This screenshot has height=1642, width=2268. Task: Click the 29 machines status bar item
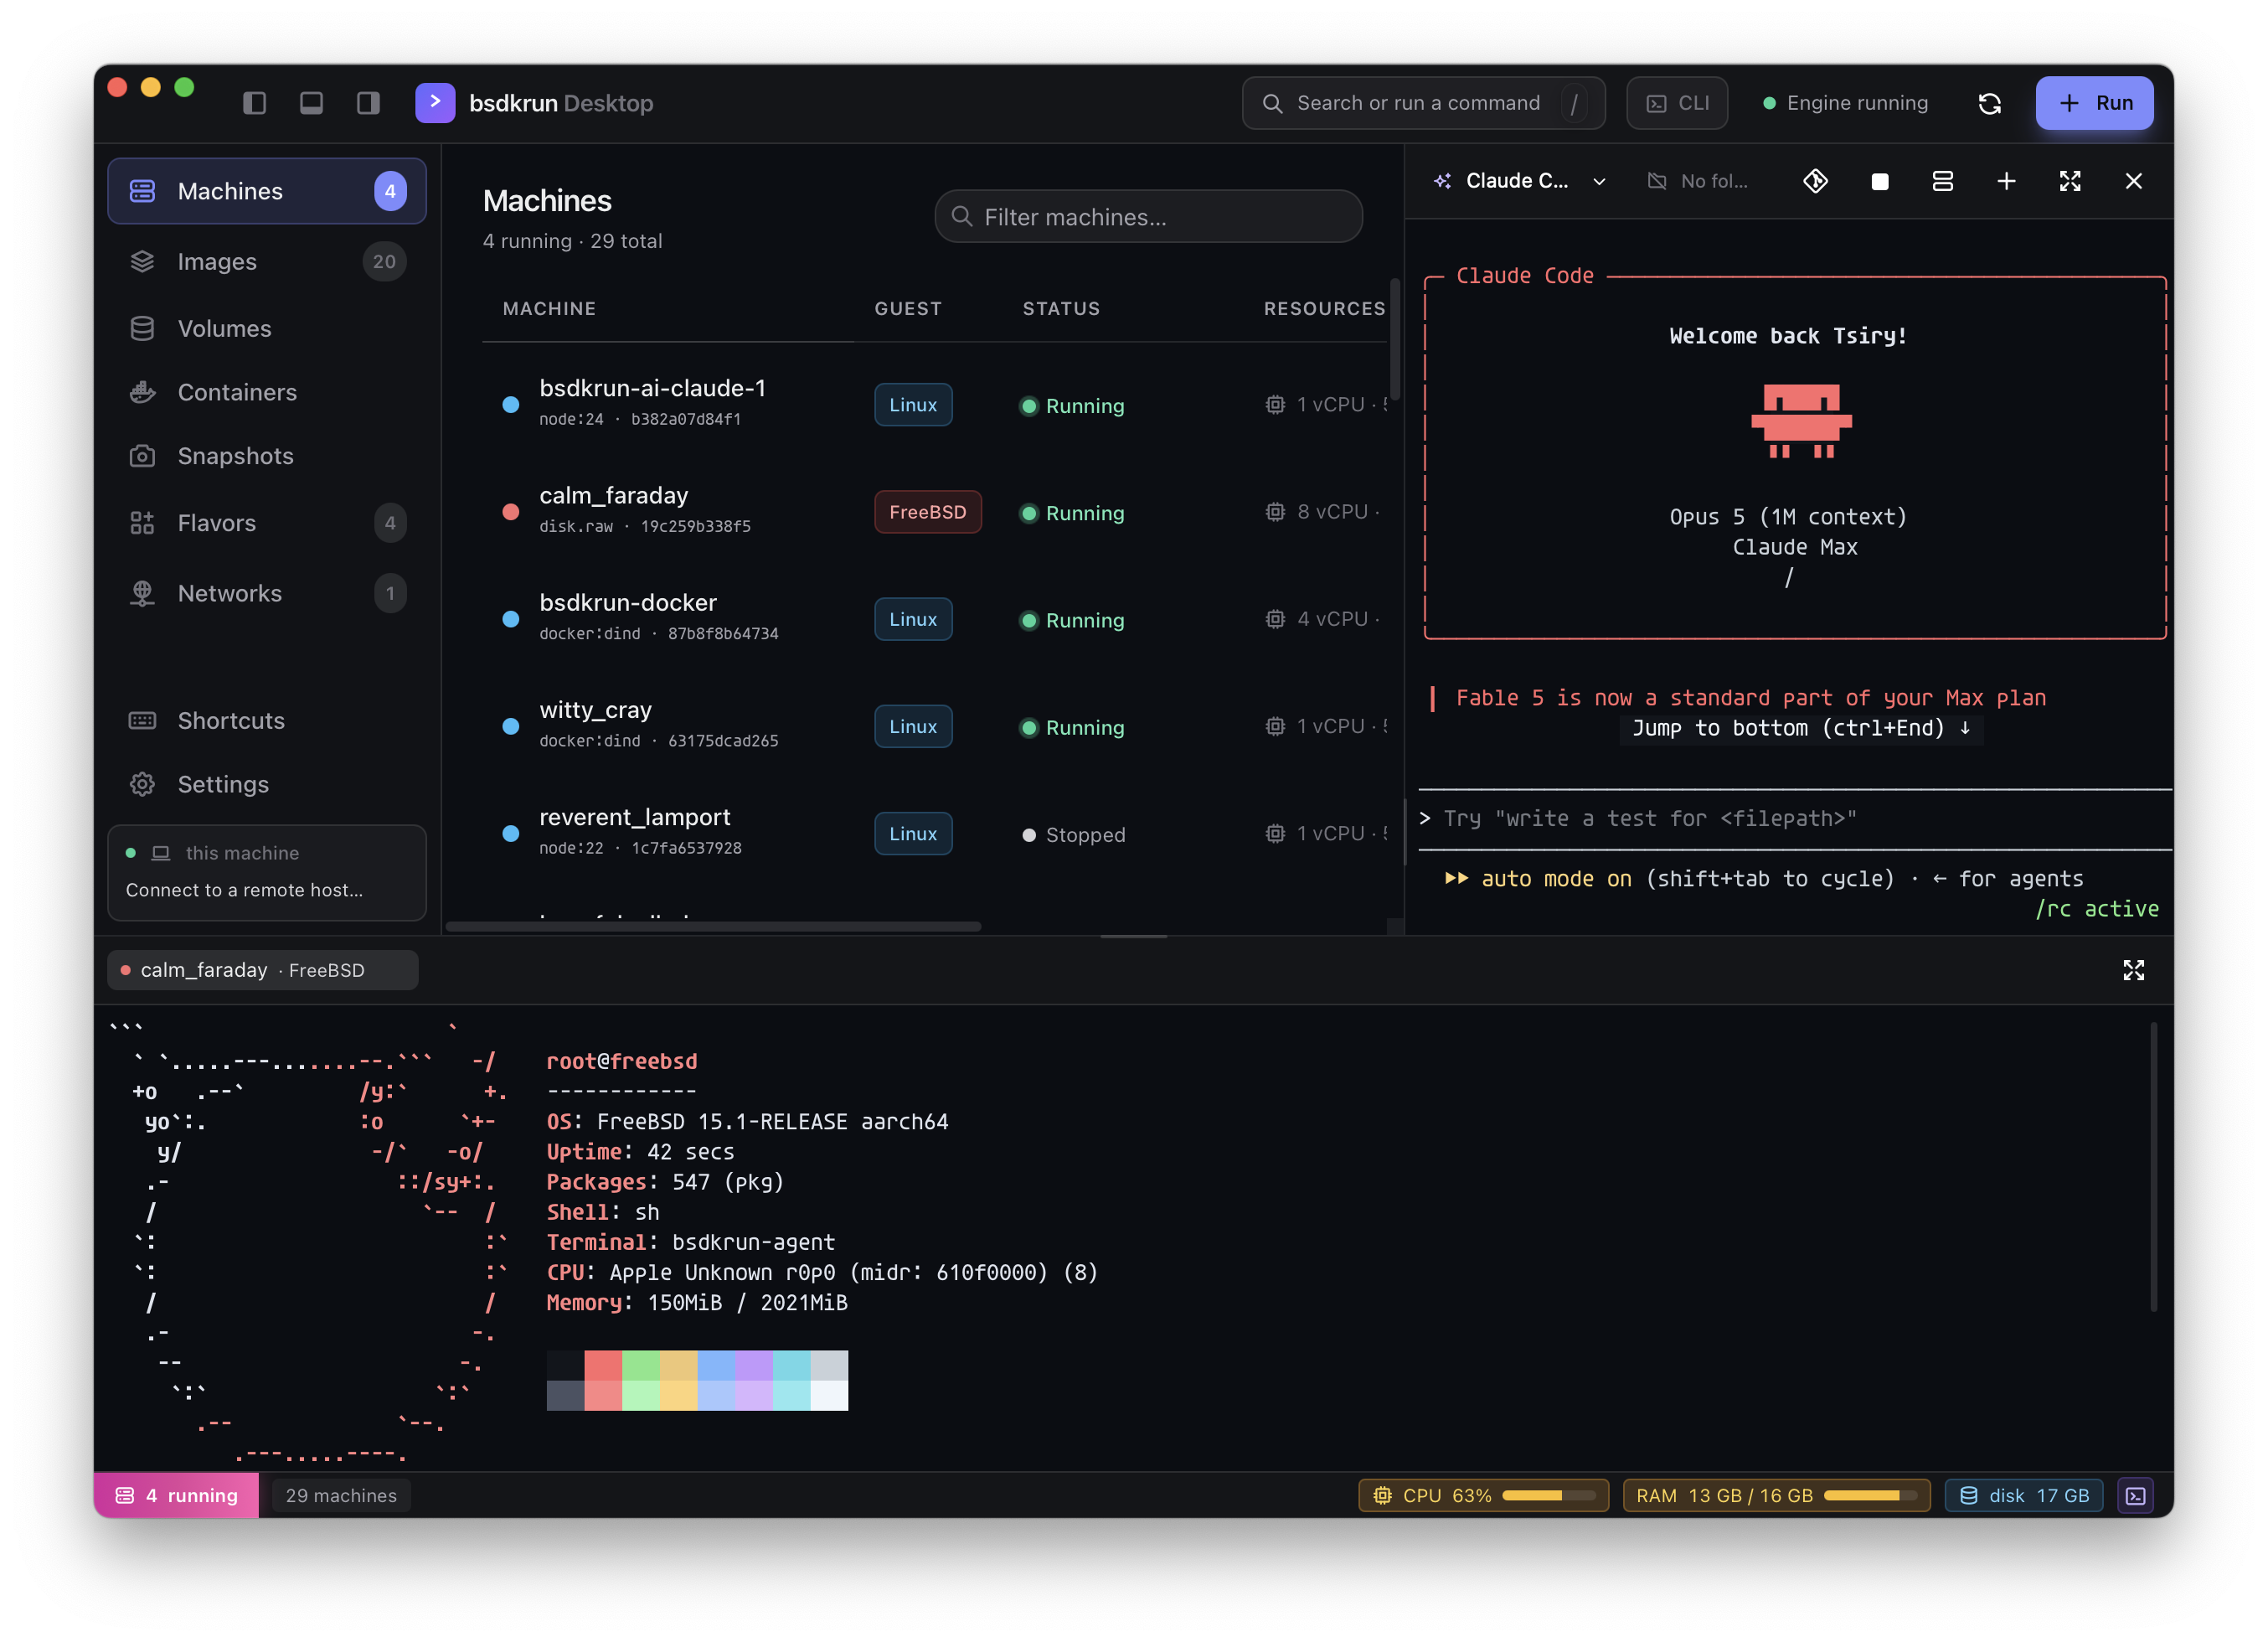click(341, 1495)
